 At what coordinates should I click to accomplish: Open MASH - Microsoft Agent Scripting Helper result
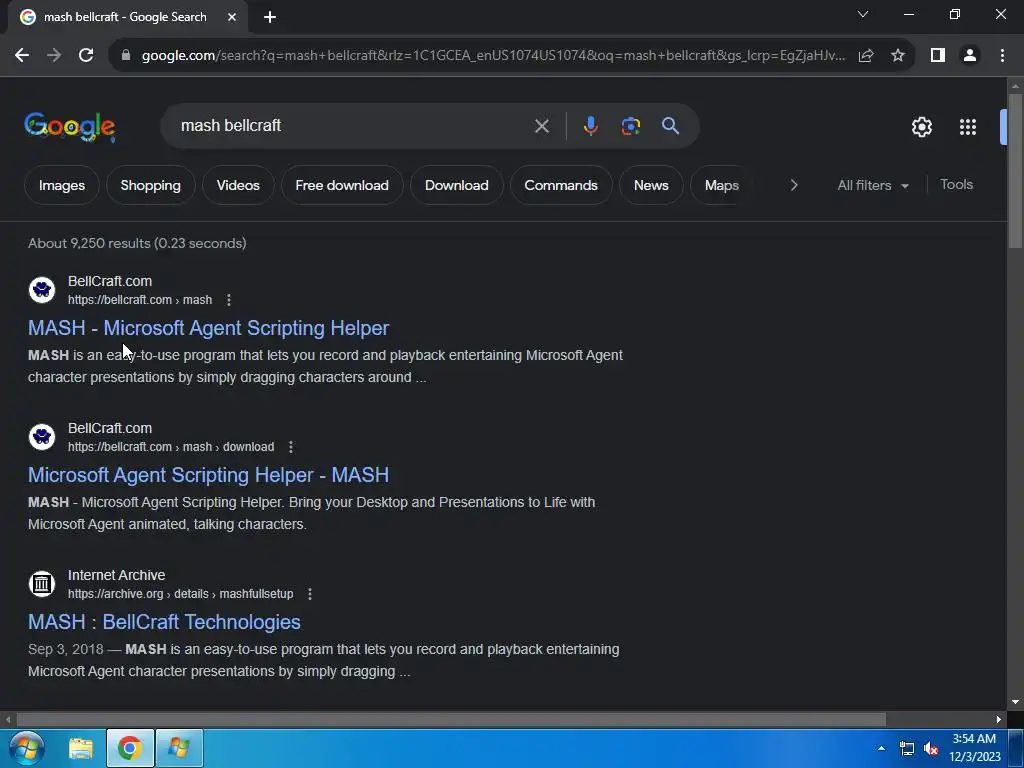coord(208,328)
